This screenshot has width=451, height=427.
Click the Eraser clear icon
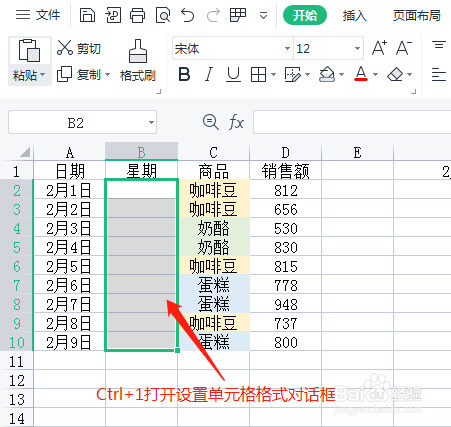395,74
